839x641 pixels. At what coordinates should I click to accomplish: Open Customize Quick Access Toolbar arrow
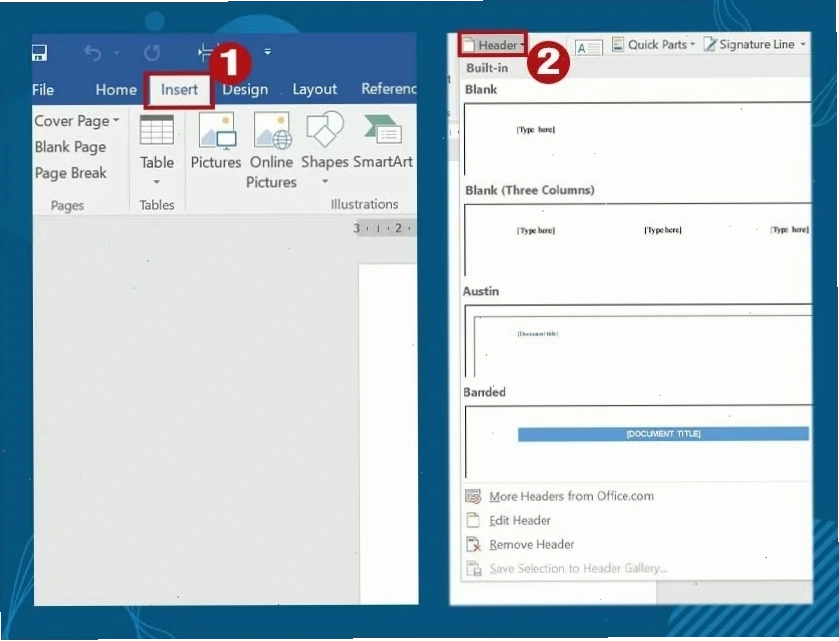(x=268, y=52)
